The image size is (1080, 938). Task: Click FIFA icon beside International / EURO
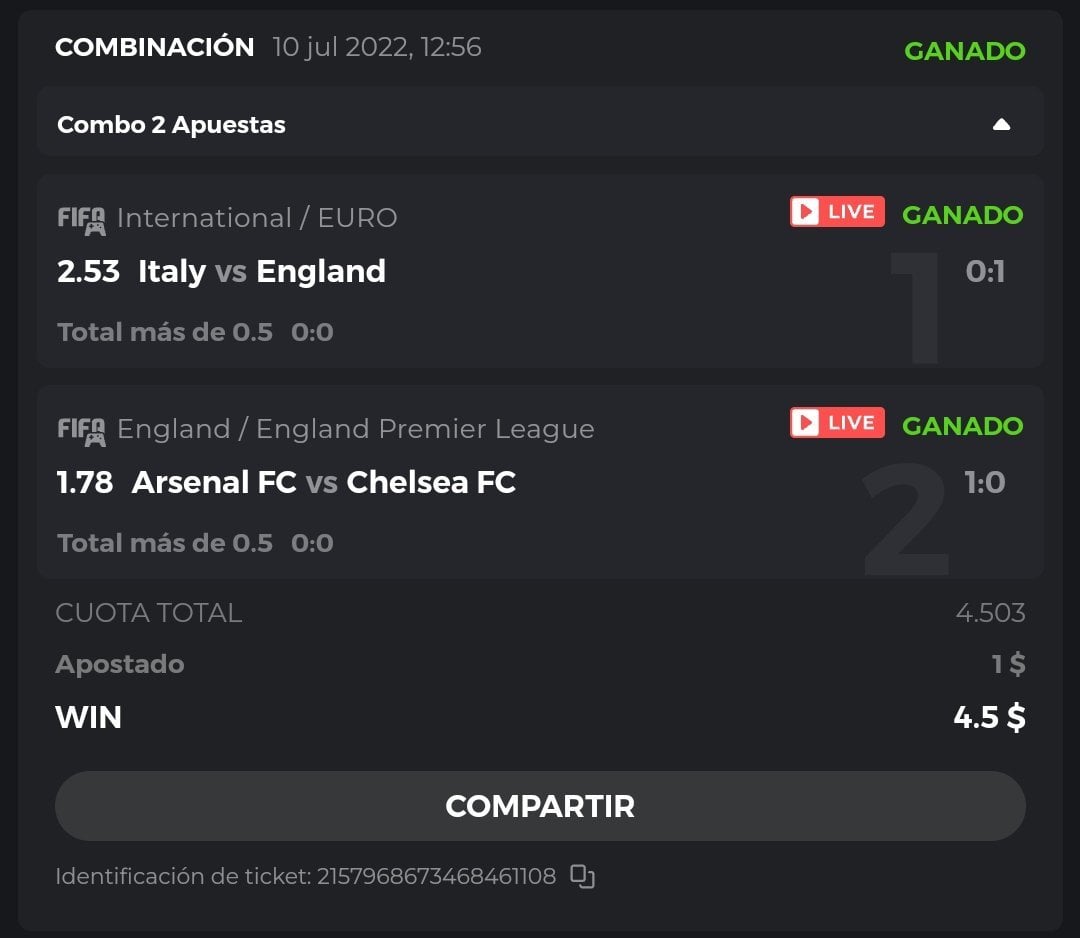point(81,219)
